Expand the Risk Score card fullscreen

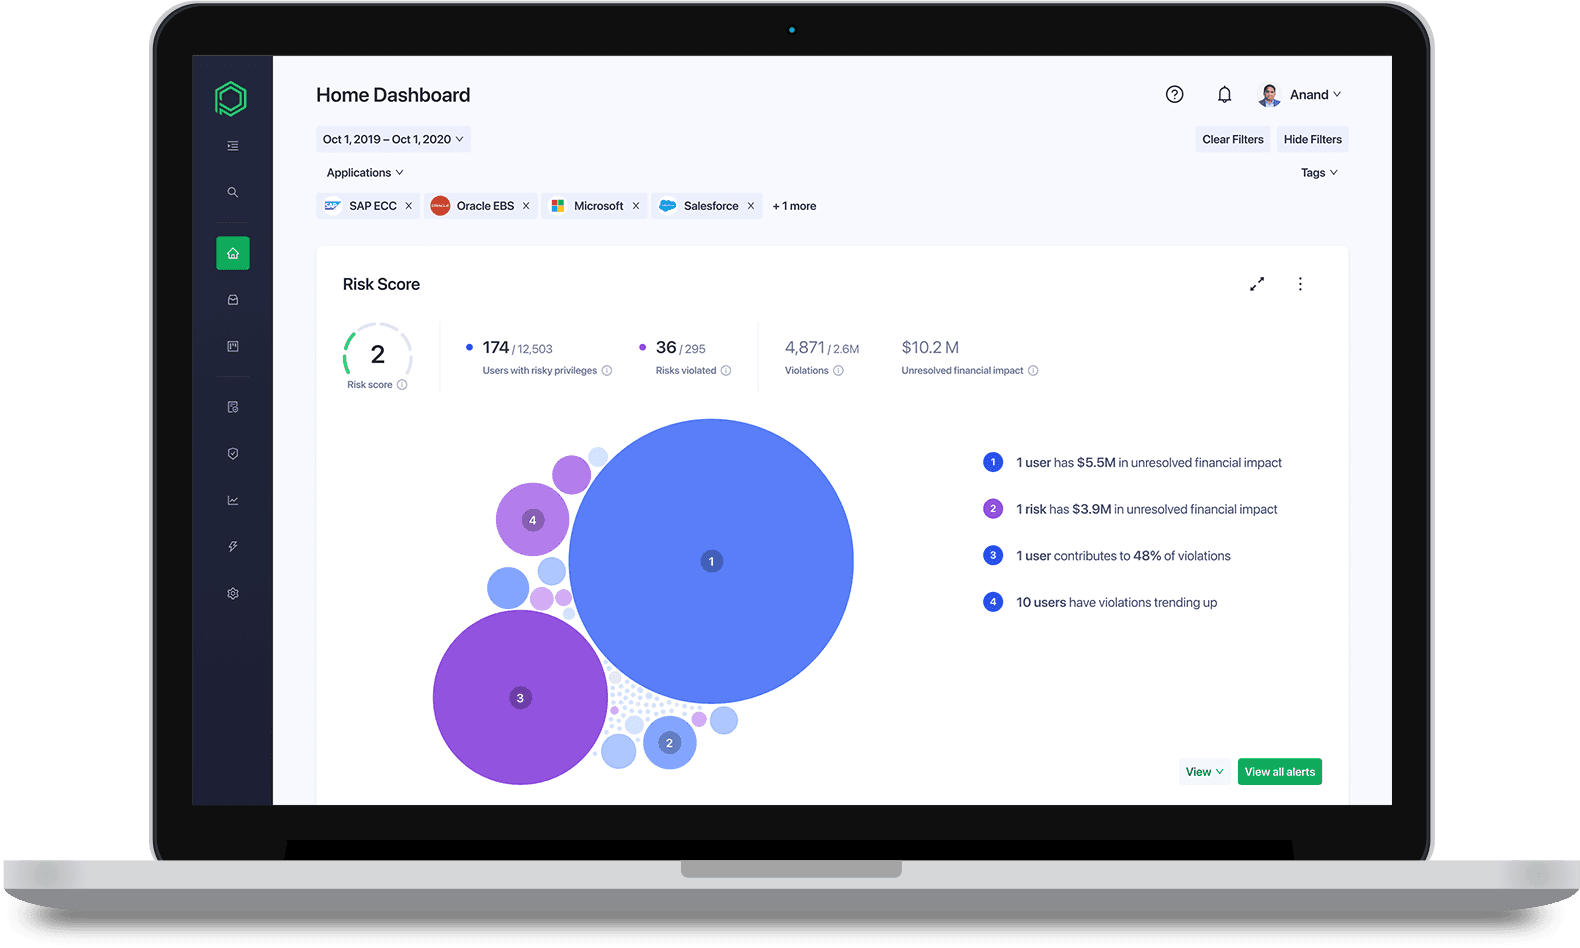click(1257, 284)
